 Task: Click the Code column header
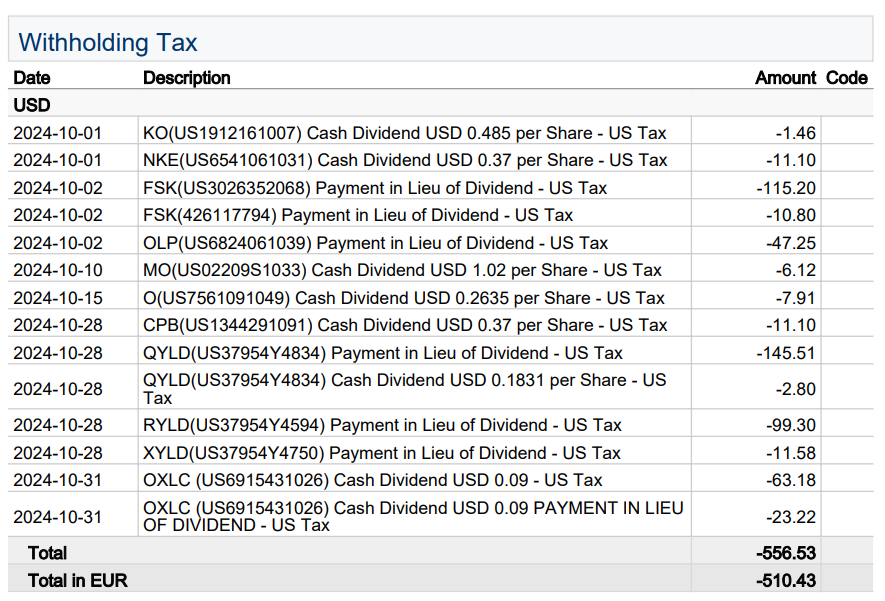click(x=846, y=78)
